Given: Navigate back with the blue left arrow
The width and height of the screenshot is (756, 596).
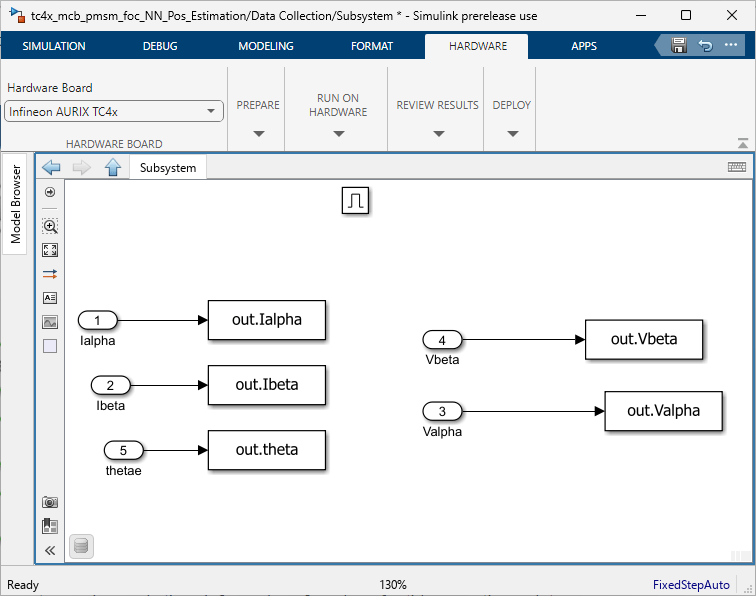Looking at the screenshot, I should point(52,168).
